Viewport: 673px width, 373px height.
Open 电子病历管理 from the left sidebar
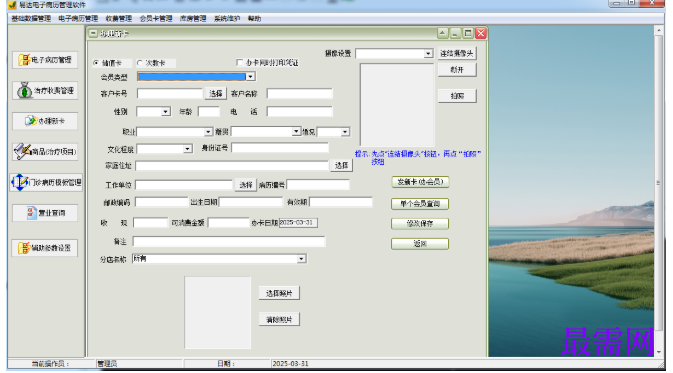(45, 60)
